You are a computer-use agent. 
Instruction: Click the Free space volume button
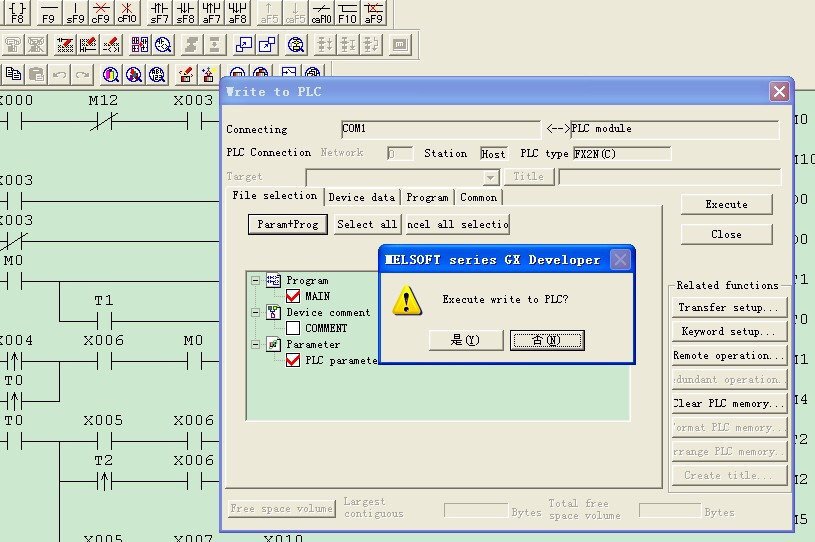click(282, 508)
